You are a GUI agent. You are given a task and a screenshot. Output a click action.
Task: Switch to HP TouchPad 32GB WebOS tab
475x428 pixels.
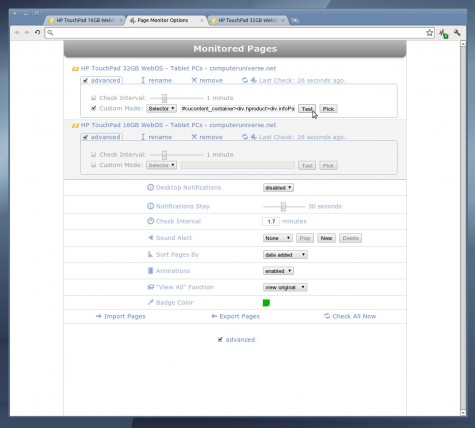click(x=247, y=20)
